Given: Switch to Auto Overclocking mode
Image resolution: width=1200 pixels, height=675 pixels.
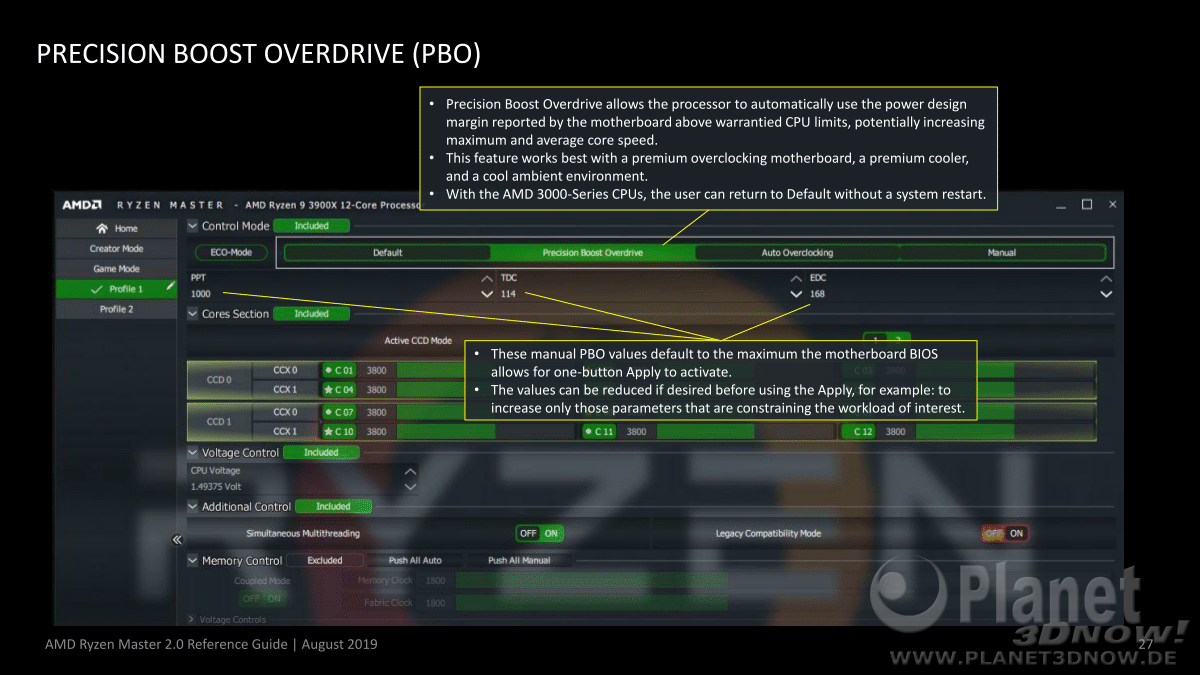Looking at the screenshot, I should pos(797,252).
